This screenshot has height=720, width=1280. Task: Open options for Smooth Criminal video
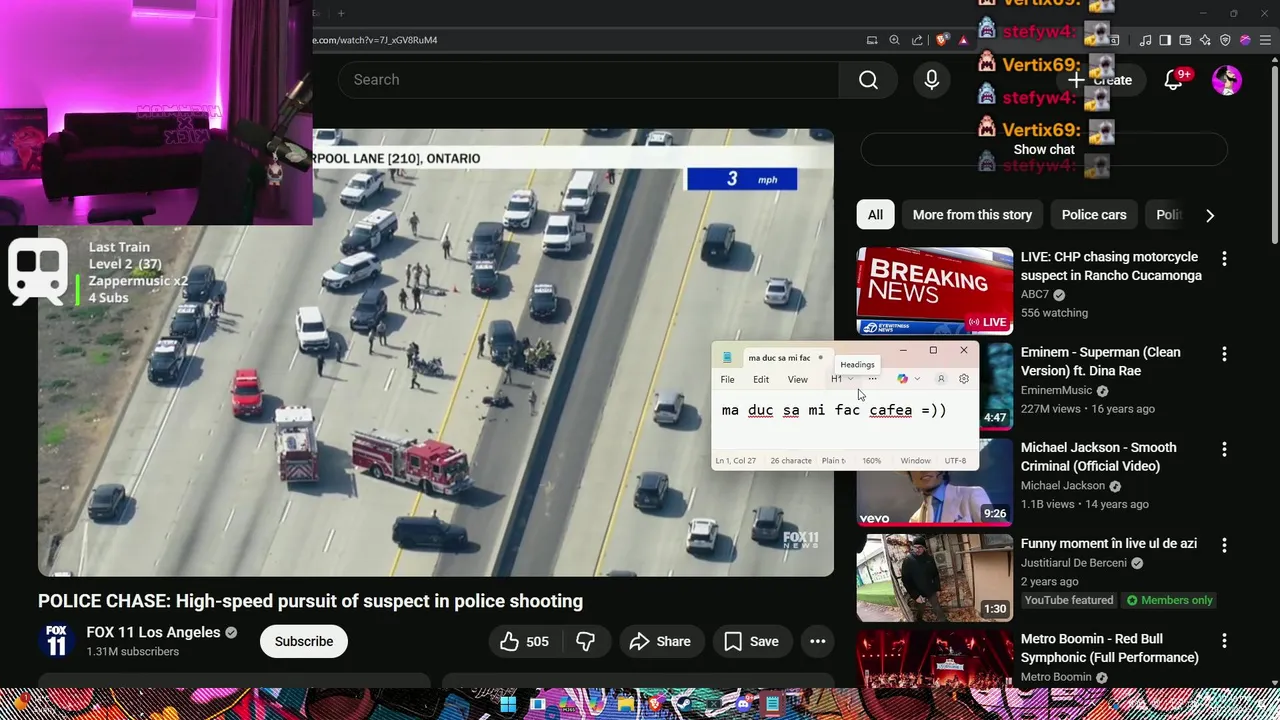(1224, 450)
